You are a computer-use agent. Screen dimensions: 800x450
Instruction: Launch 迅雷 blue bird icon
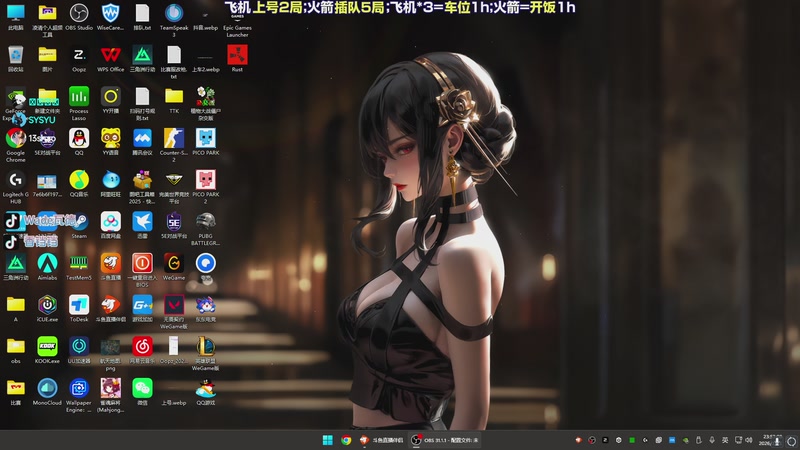(x=142, y=222)
